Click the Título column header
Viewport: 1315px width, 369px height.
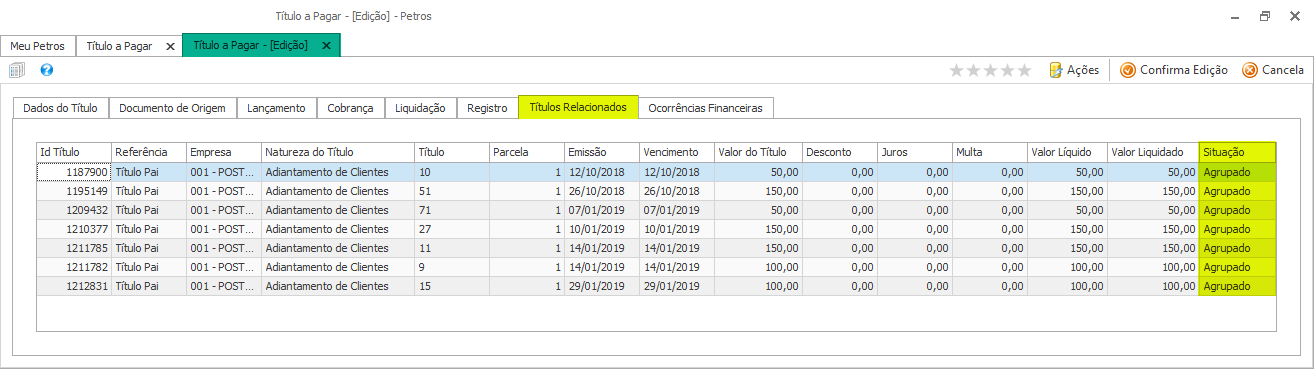451,152
